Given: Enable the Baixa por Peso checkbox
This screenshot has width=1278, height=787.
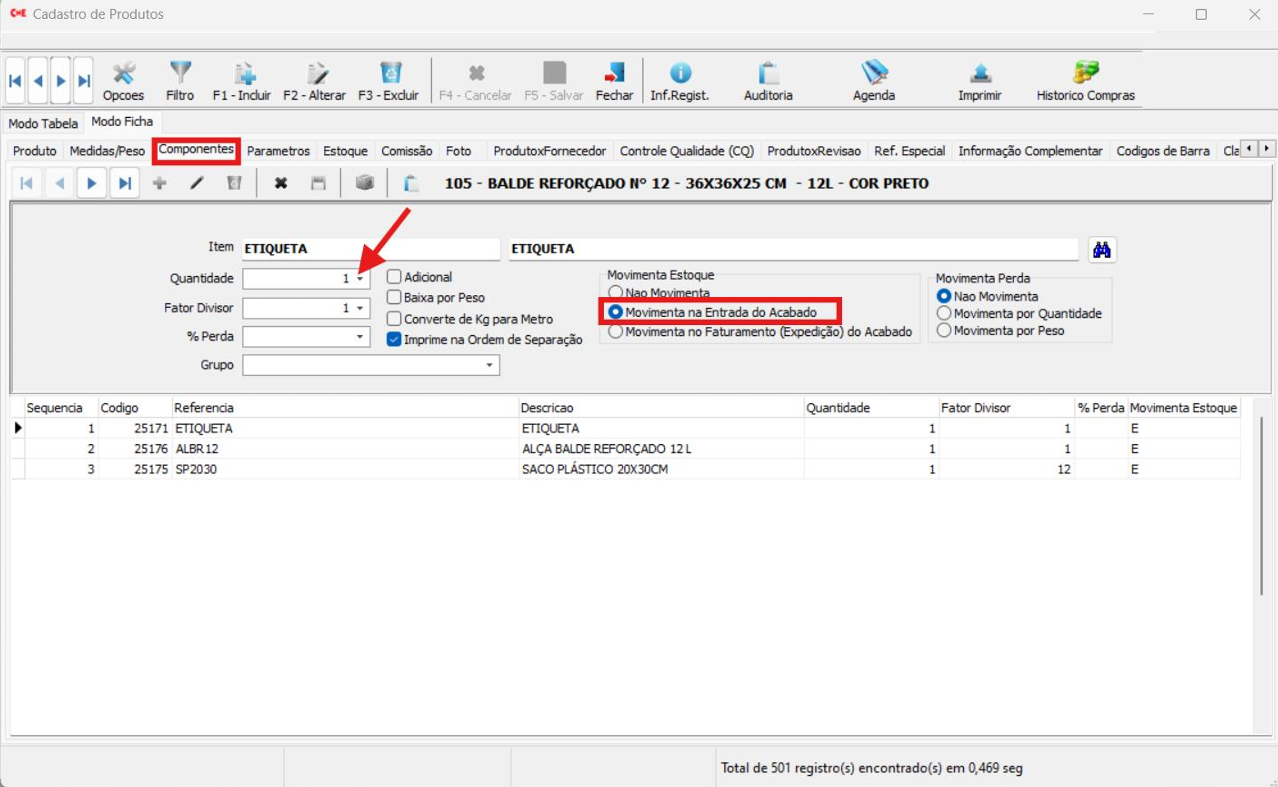Looking at the screenshot, I should pos(395,298).
